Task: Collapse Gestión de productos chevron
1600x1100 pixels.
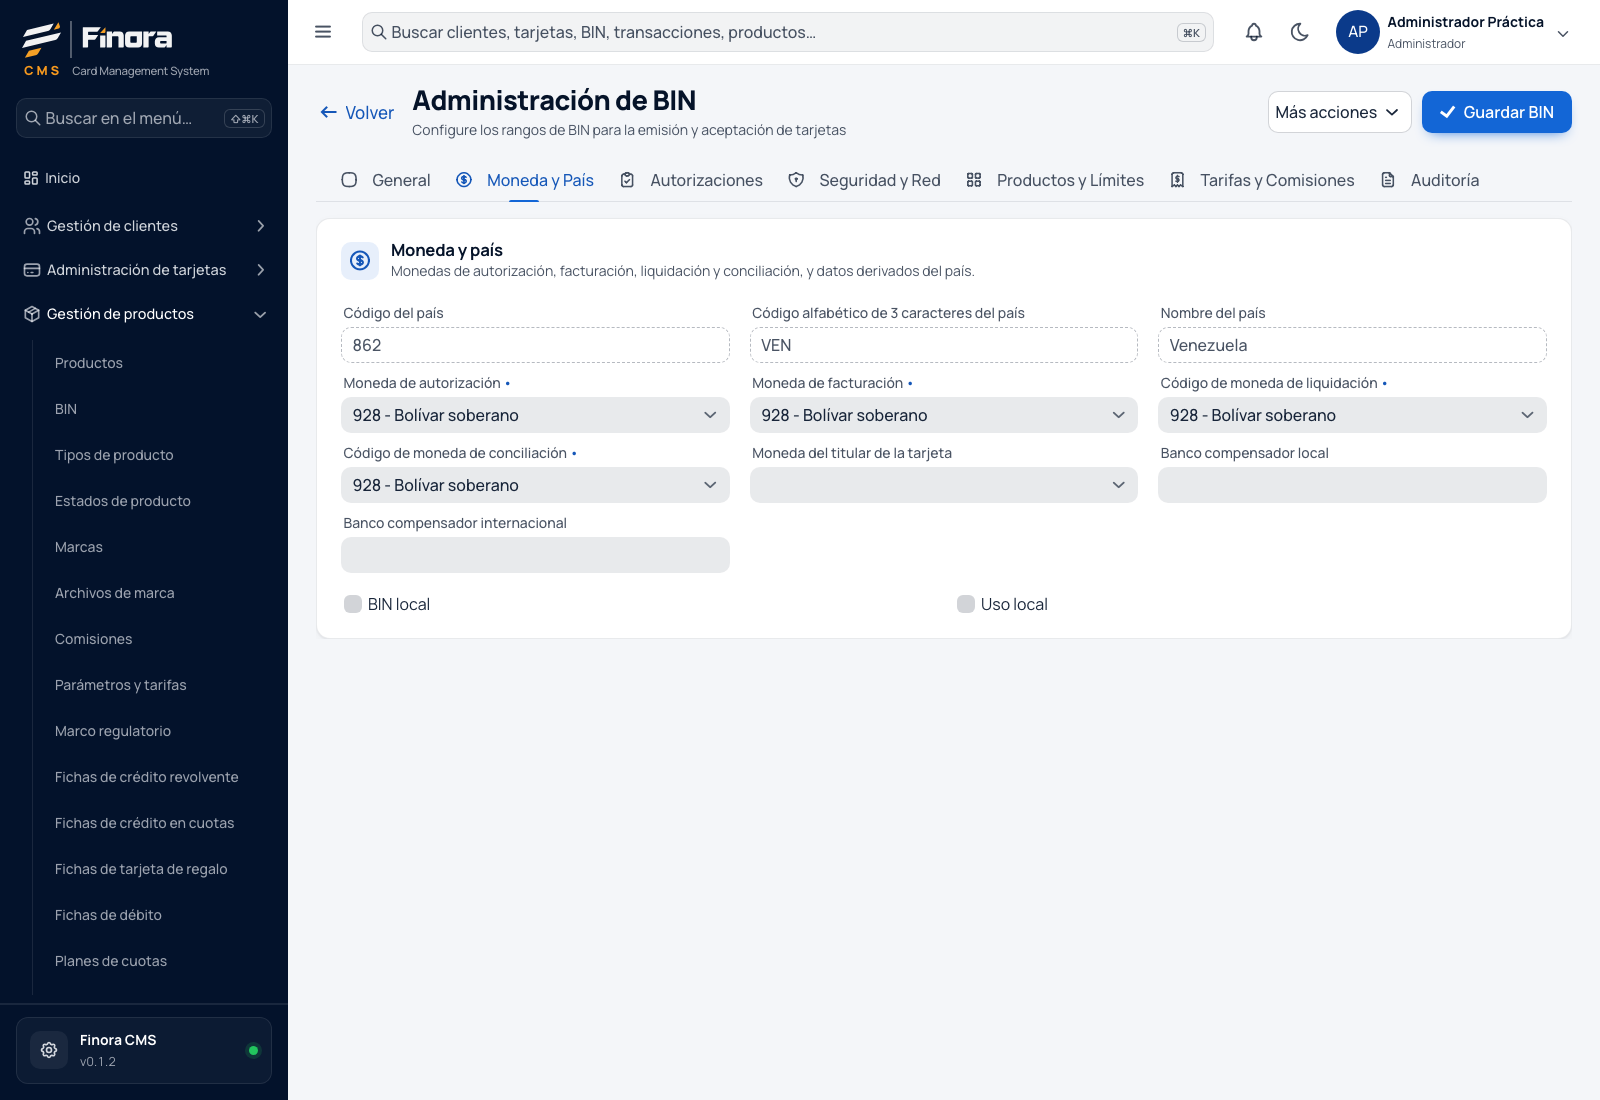Action: pyautogui.click(x=261, y=314)
